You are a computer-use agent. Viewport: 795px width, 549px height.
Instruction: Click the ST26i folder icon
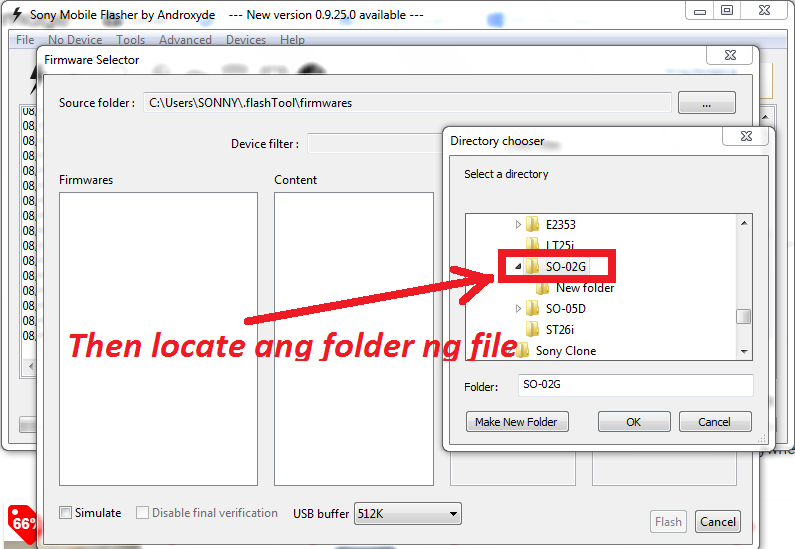(532, 330)
